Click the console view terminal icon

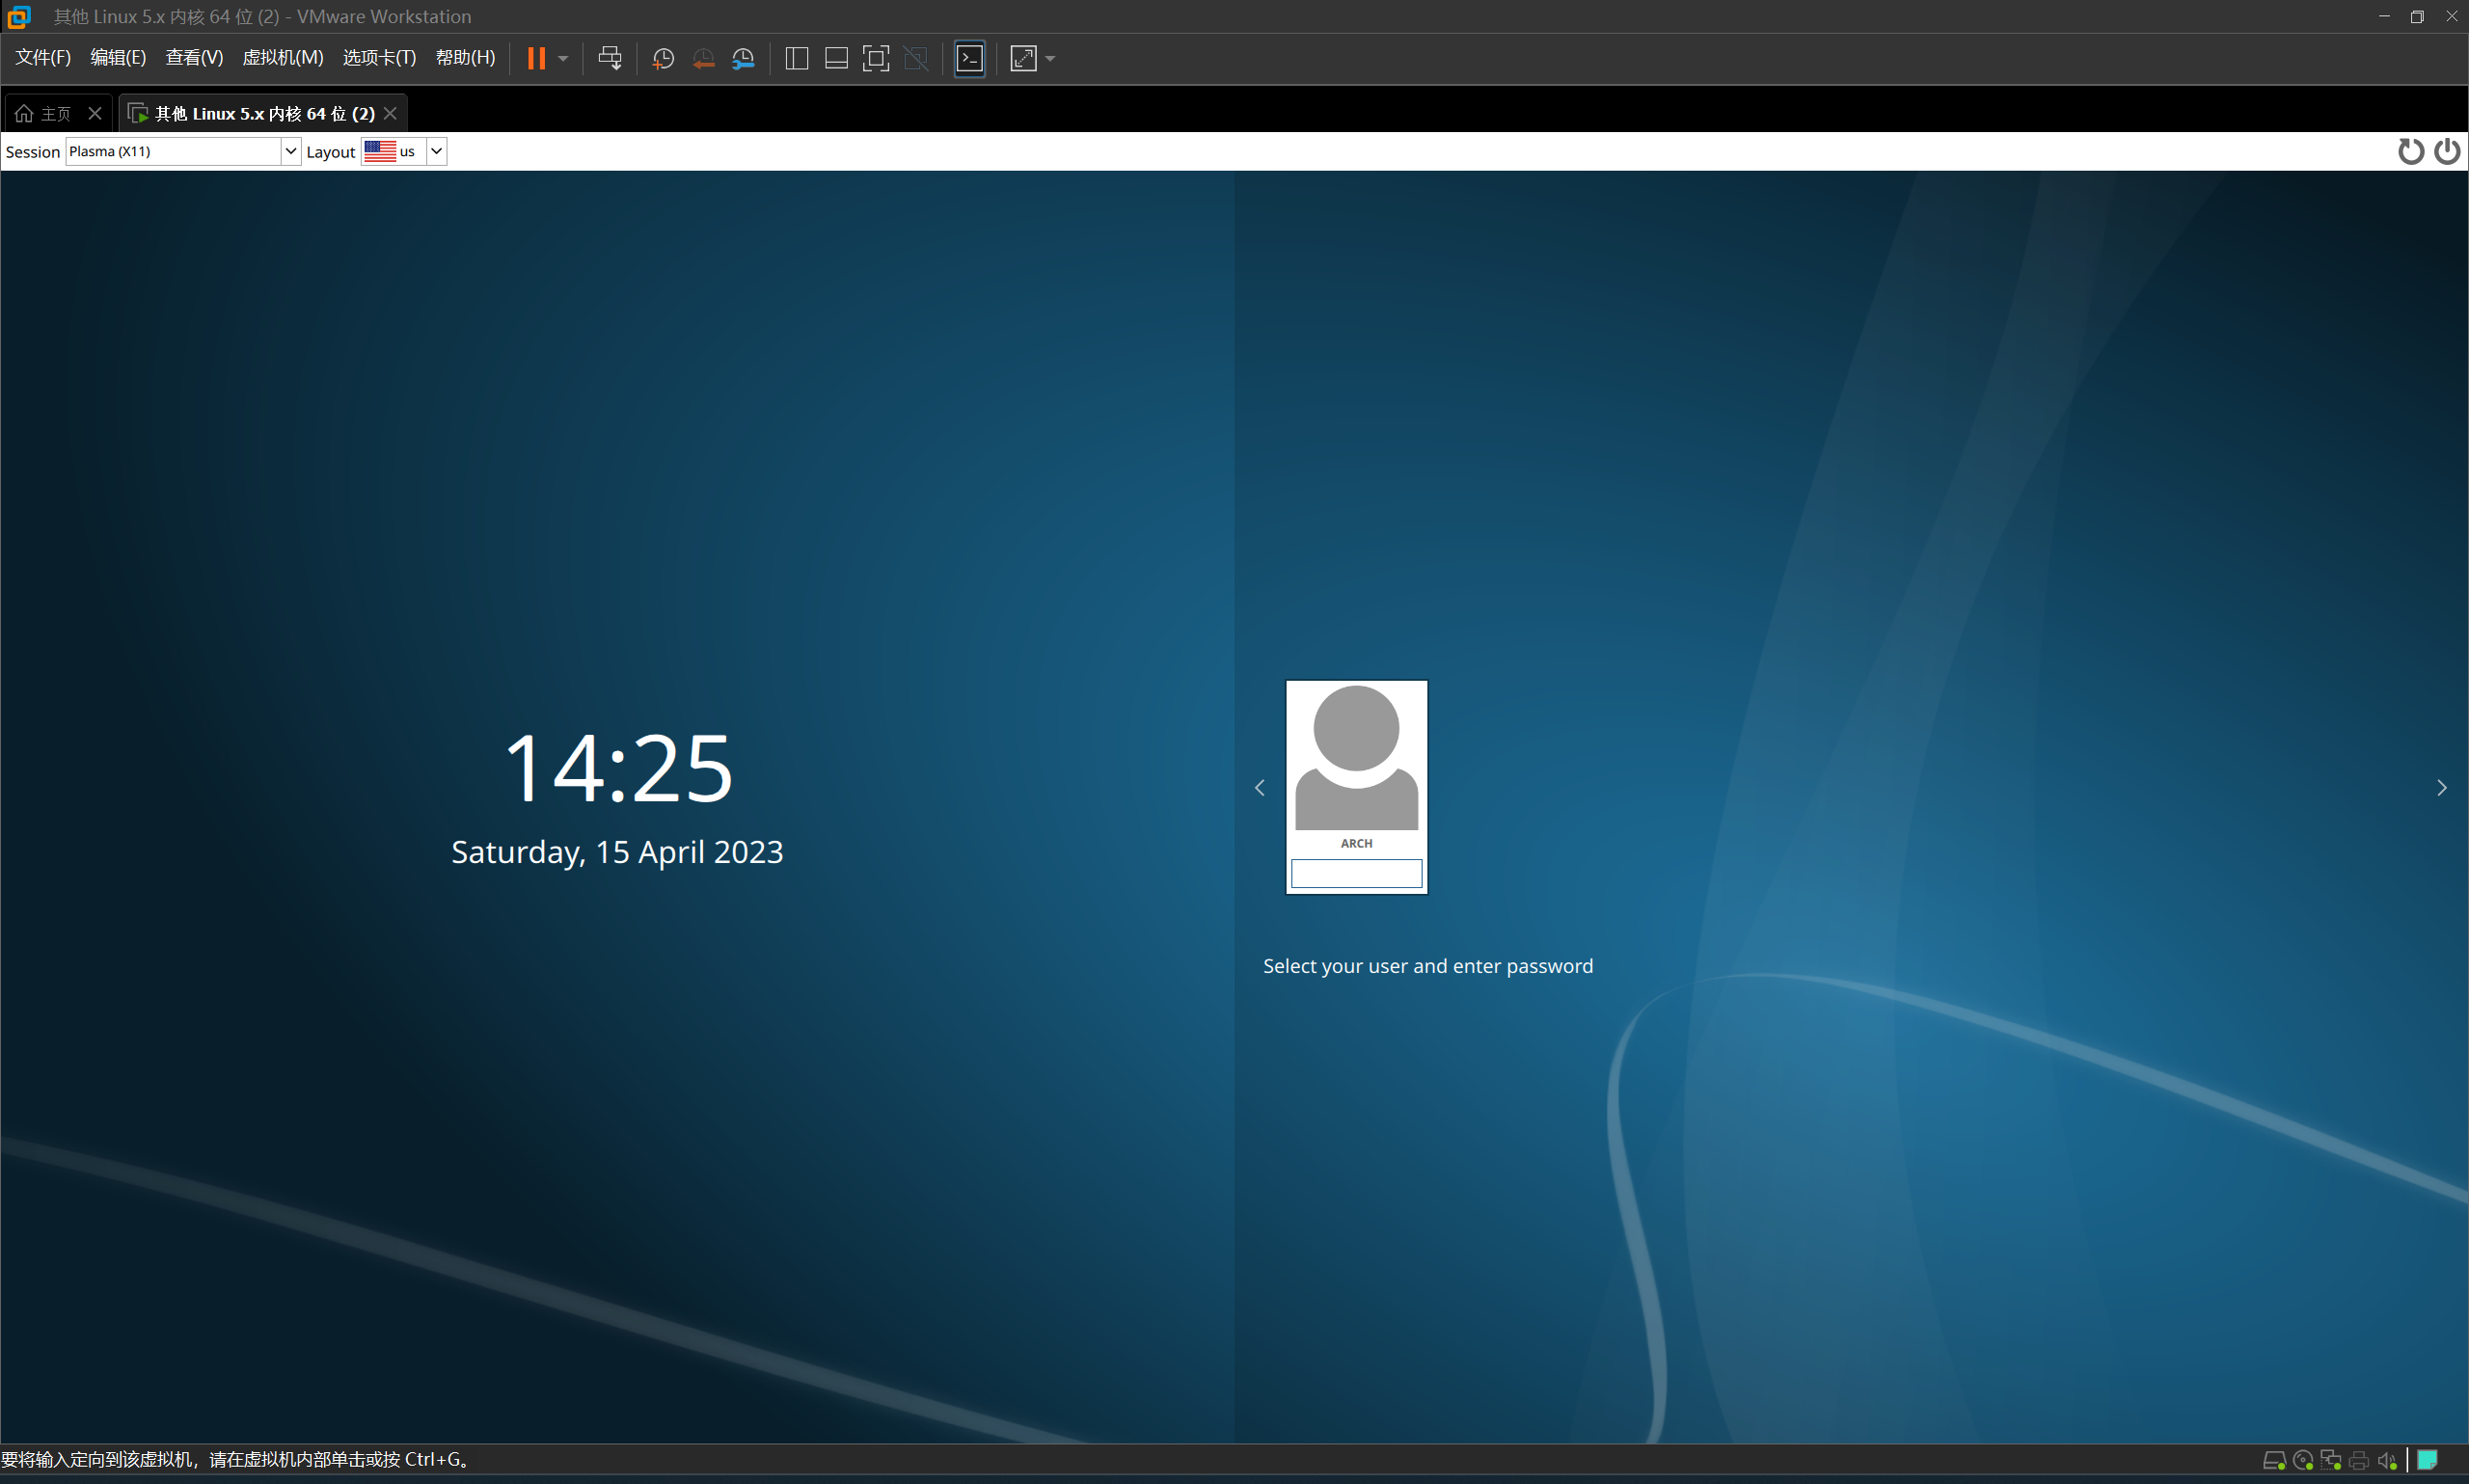click(969, 59)
